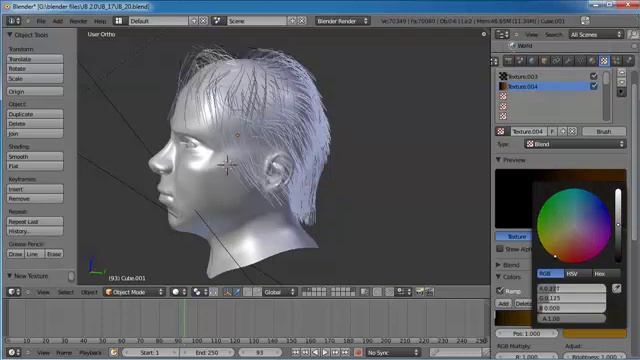Unlink texture datablock X icon
The width and height of the screenshot is (640, 360).
572,131
